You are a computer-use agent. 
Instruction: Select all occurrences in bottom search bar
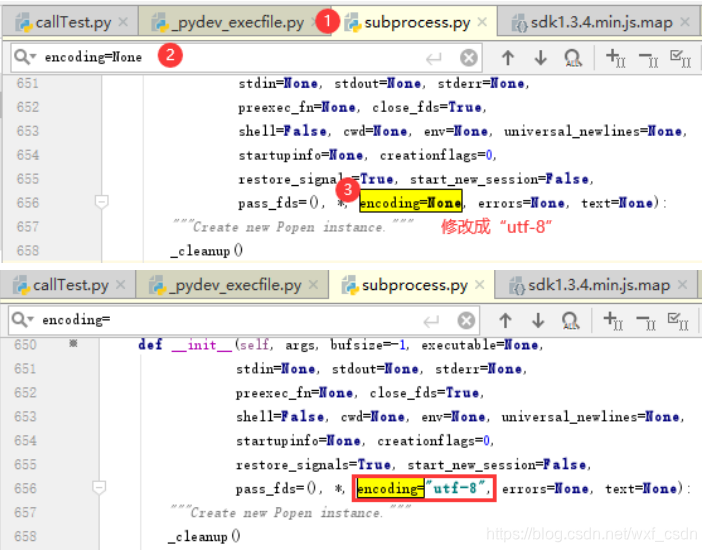tap(678, 321)
